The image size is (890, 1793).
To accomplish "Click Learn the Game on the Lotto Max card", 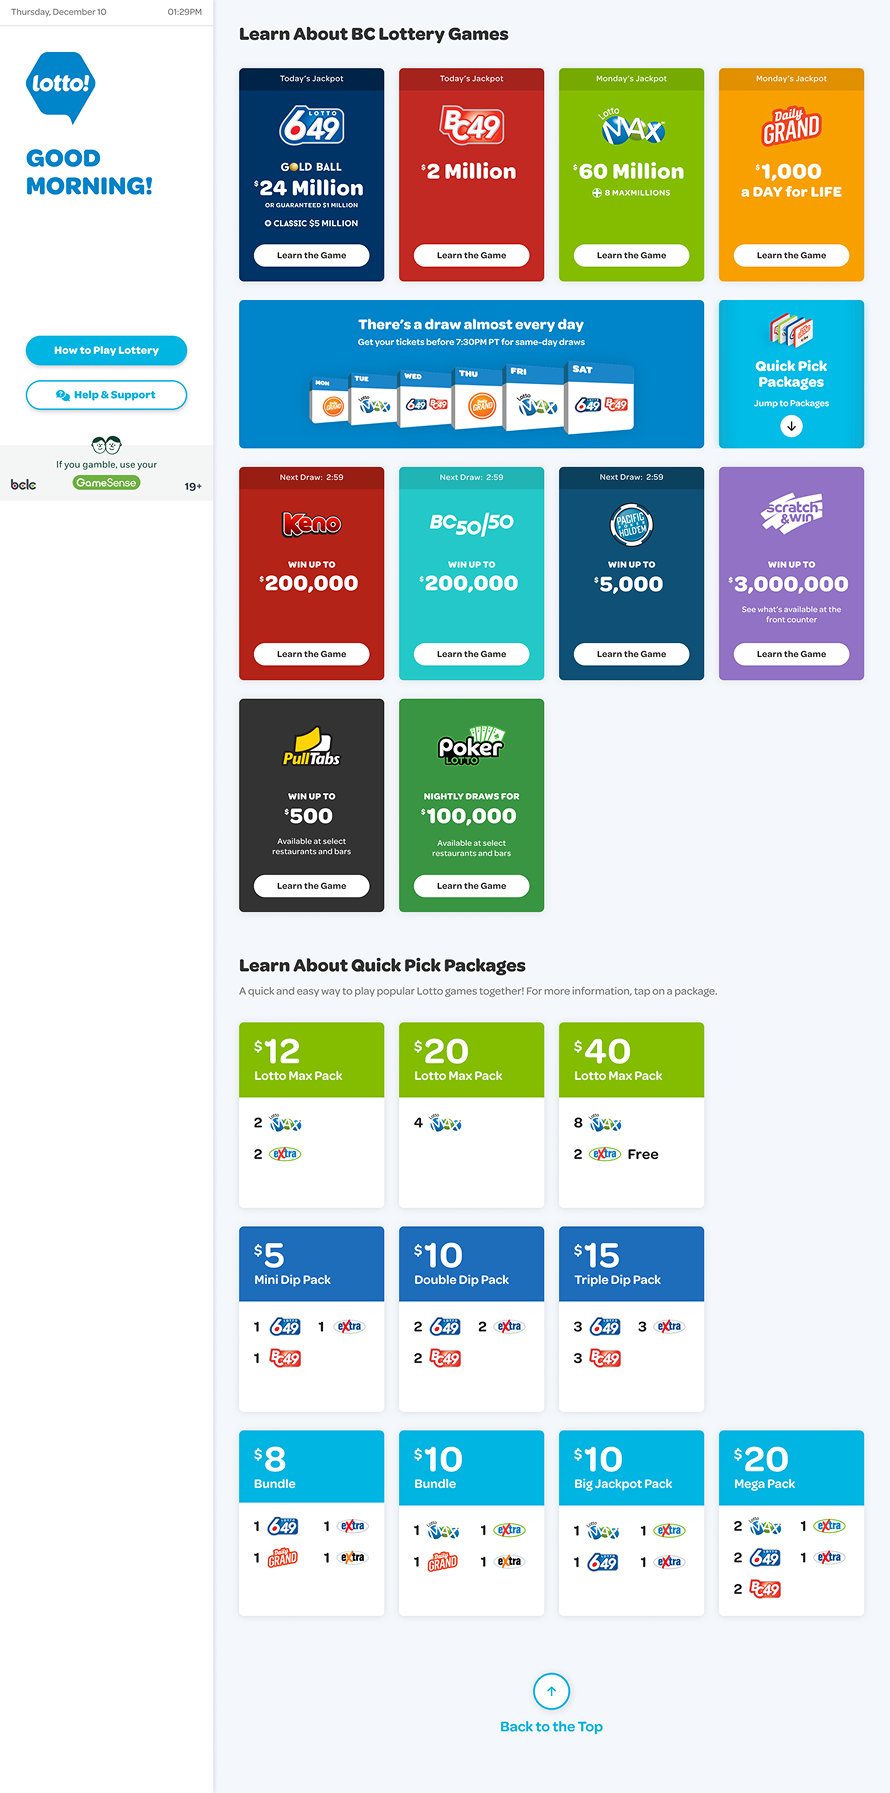I will point(631,255).
